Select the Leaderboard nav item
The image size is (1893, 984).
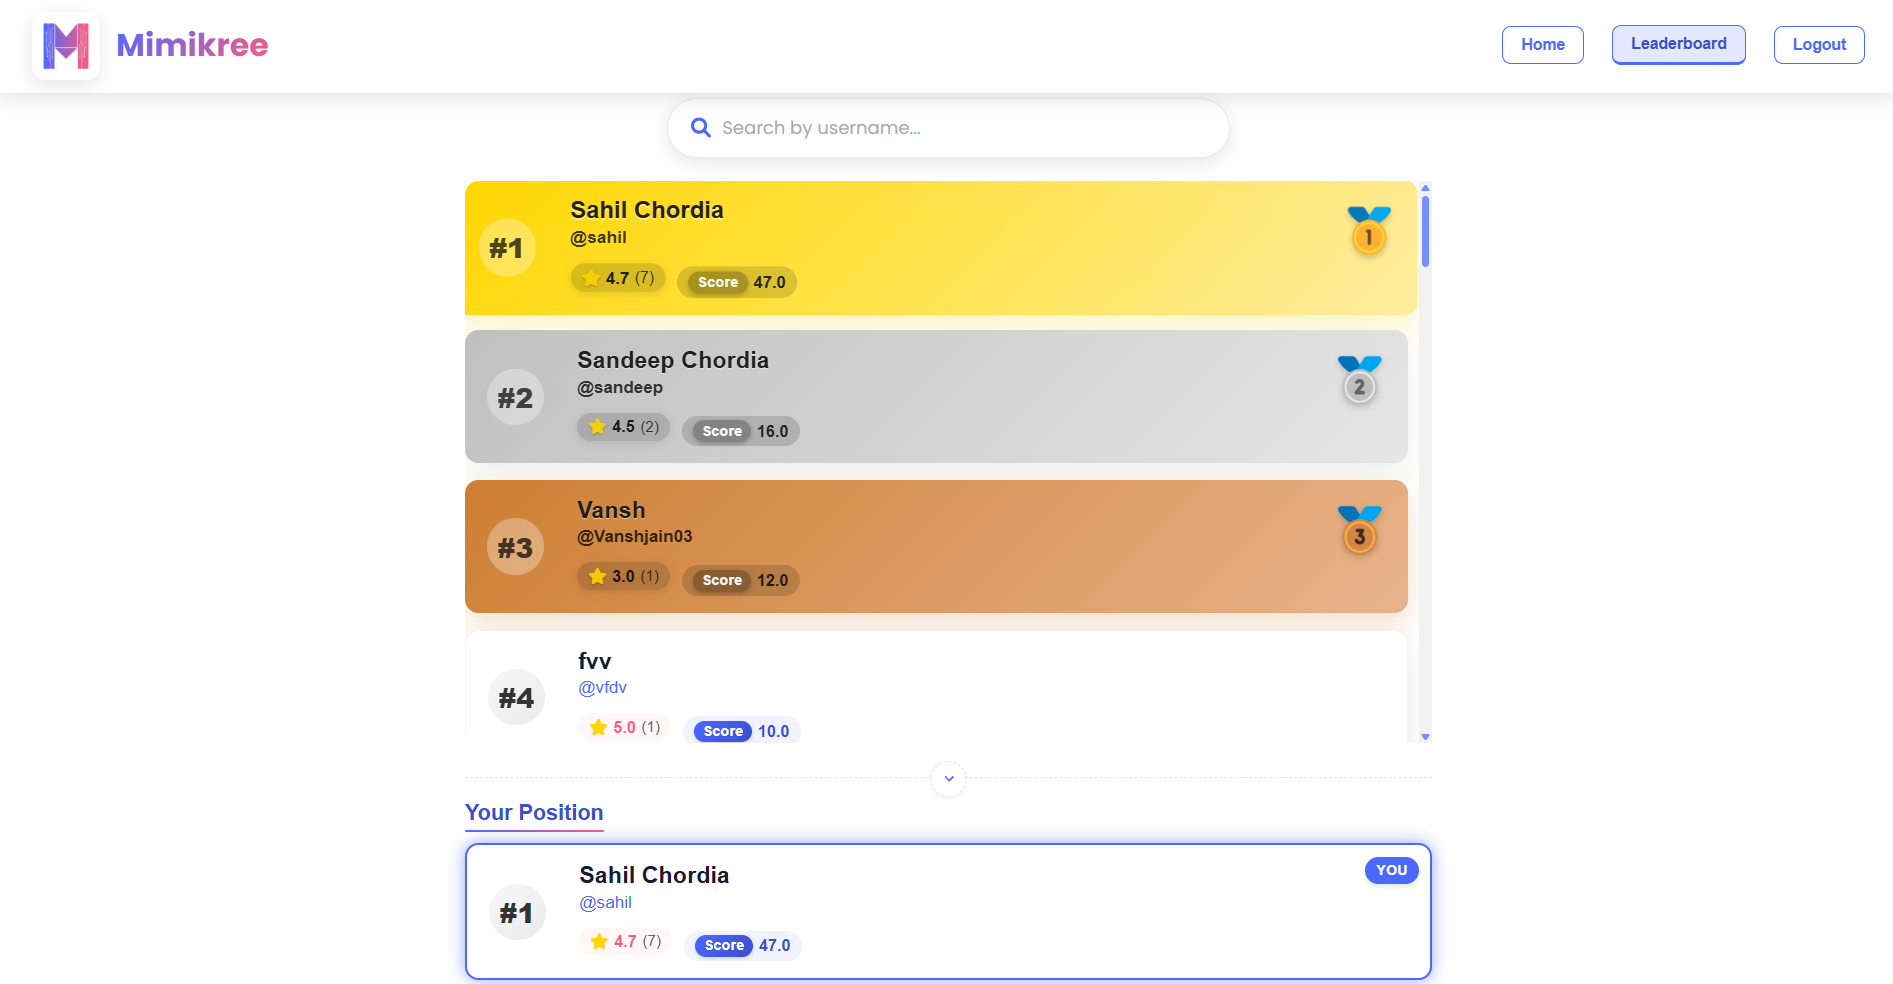pyautogui.click(x=1678, y=44)
